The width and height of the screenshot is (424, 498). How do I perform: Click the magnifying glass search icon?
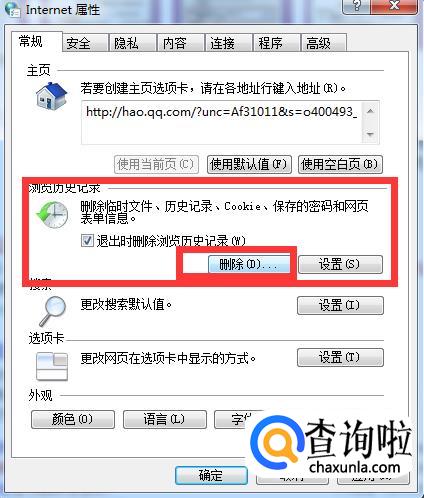coord(53,311)
